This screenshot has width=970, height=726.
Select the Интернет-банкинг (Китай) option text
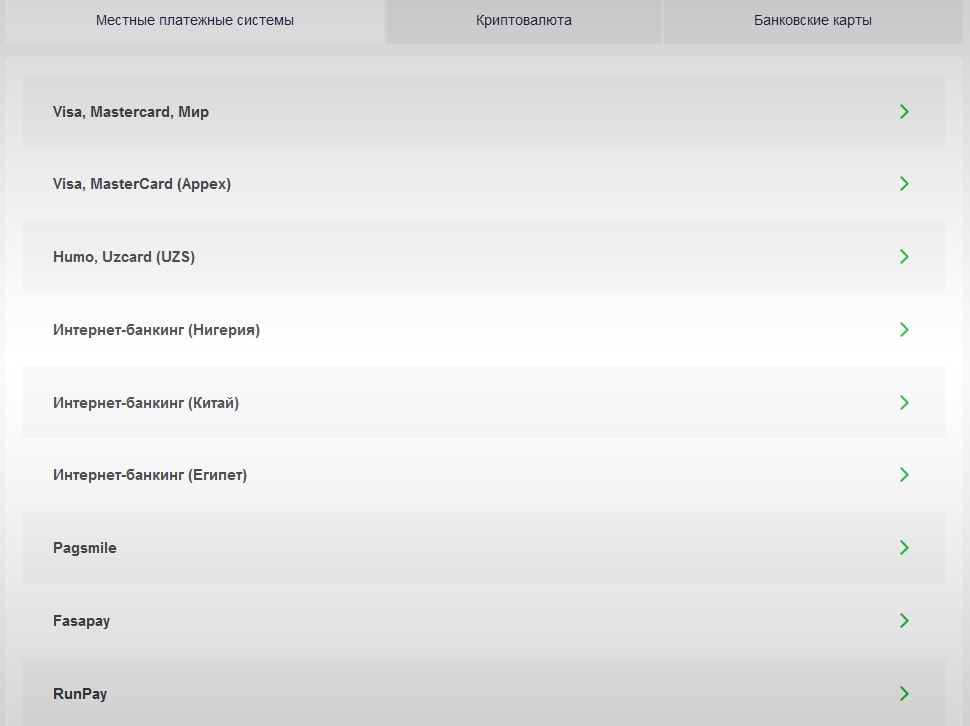146,403
